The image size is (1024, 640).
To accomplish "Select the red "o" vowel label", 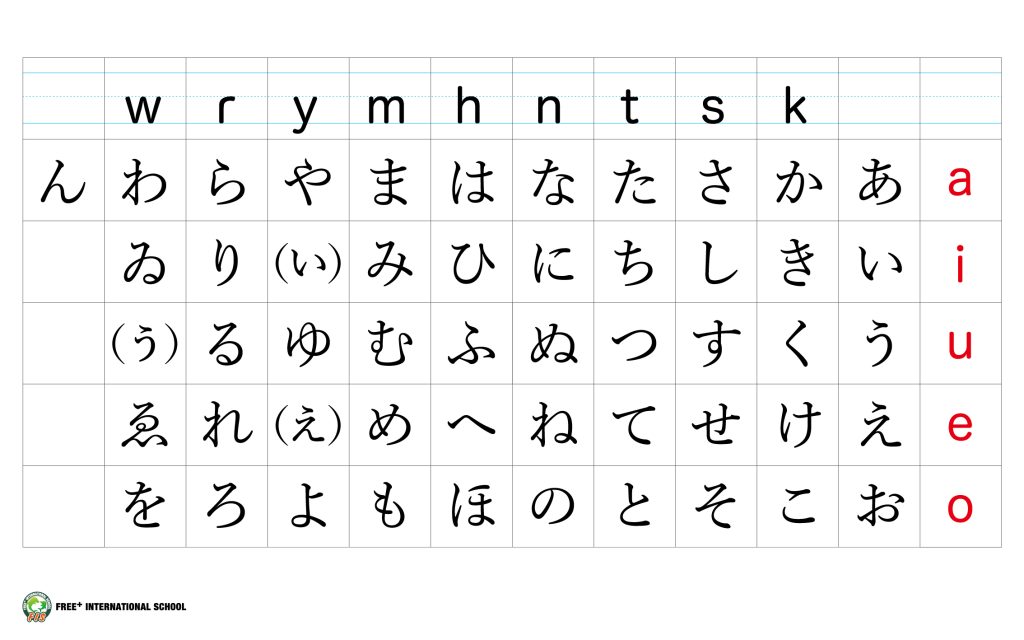I will point(959,507).
